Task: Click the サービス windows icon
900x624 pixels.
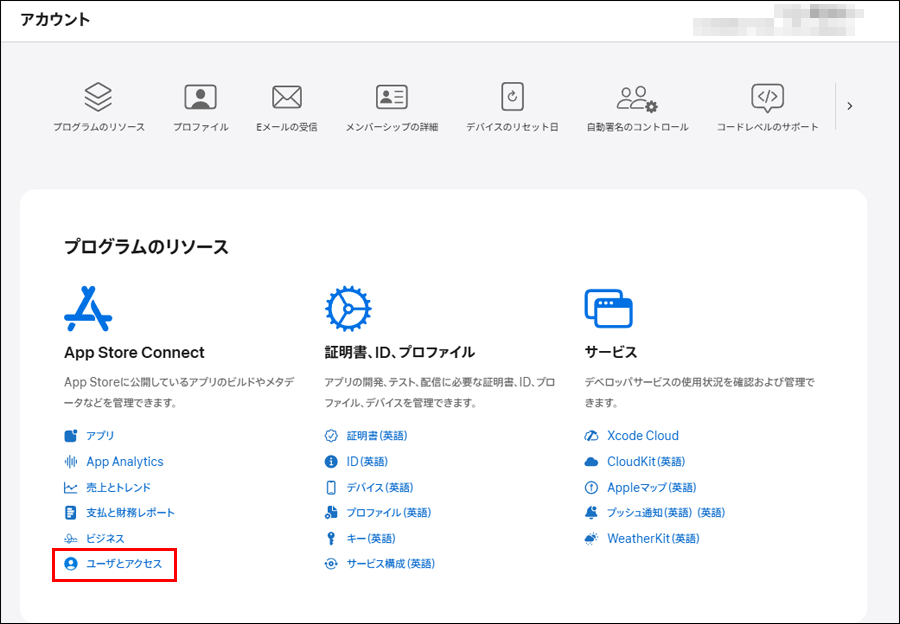Action: (608, 308)
